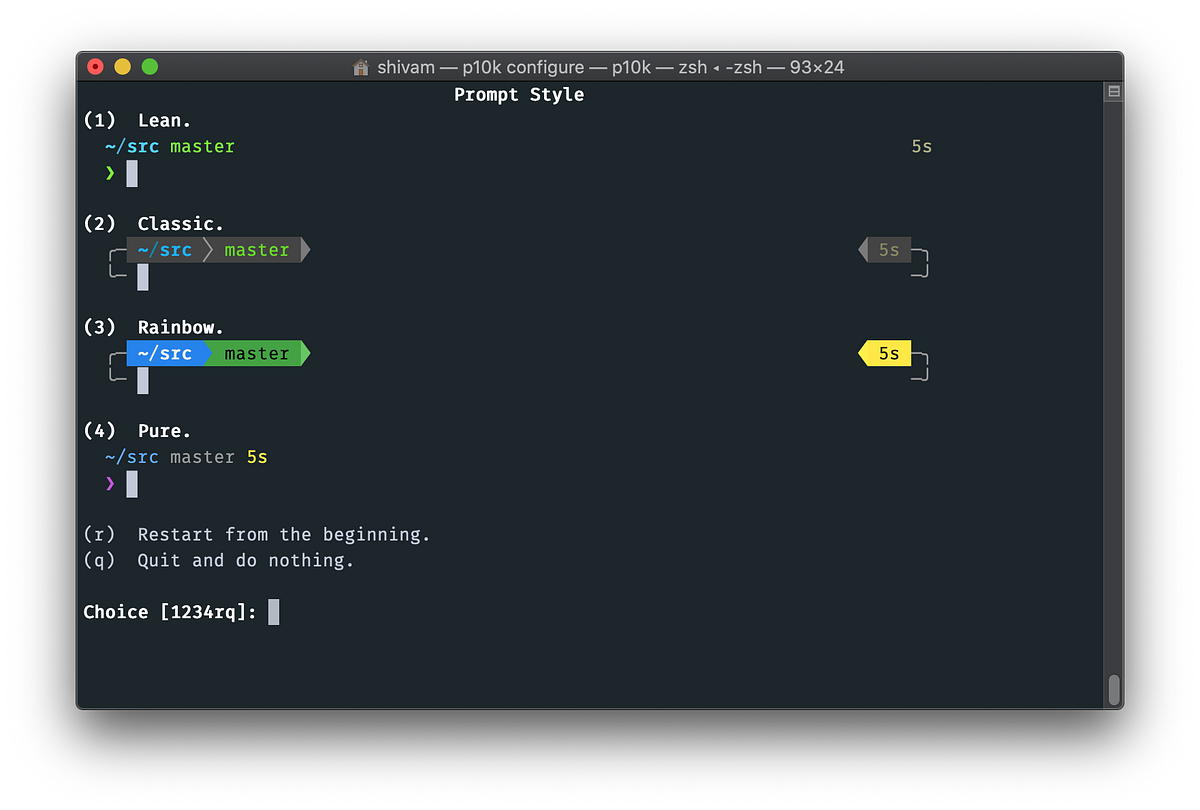This screenshot has width=1200, height=810.
Task: Click the Prompt Style heading
Action: pos(518,94)
